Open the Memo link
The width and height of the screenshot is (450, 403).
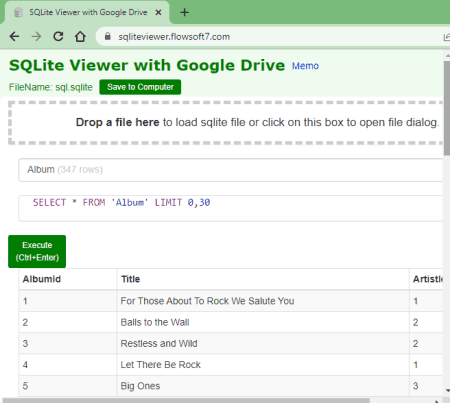click(305, 66)
